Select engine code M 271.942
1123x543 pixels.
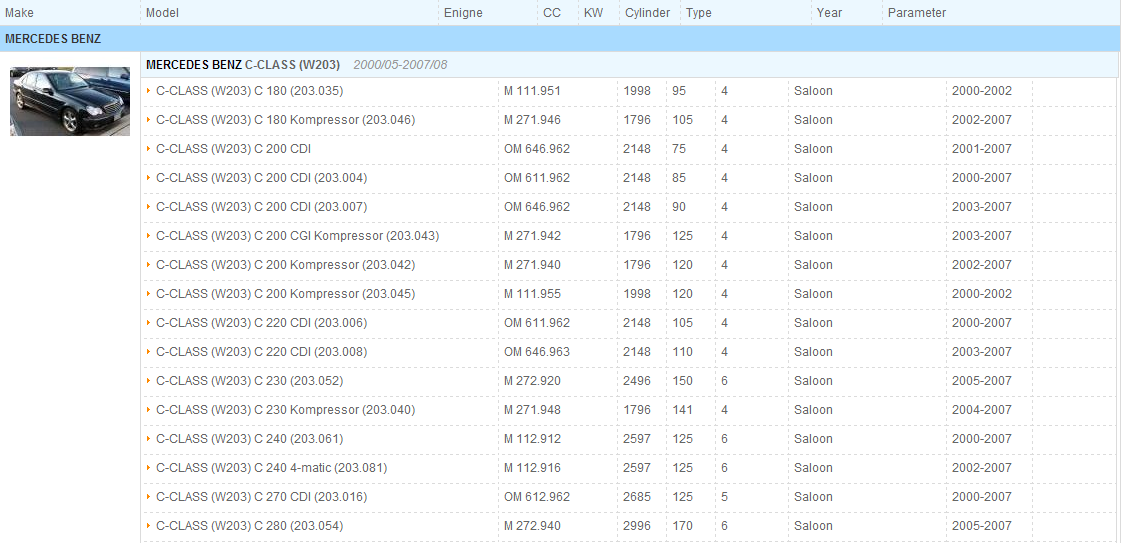[532, 236]
